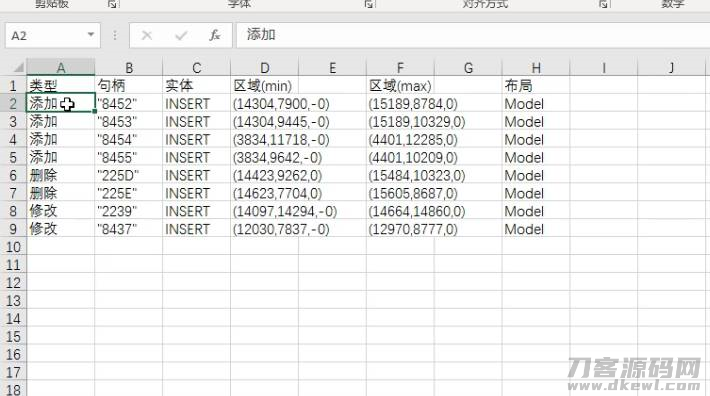Viewport: 710px width, 396px height.
Task: Select row 6 header
Action: click(13, 176)
